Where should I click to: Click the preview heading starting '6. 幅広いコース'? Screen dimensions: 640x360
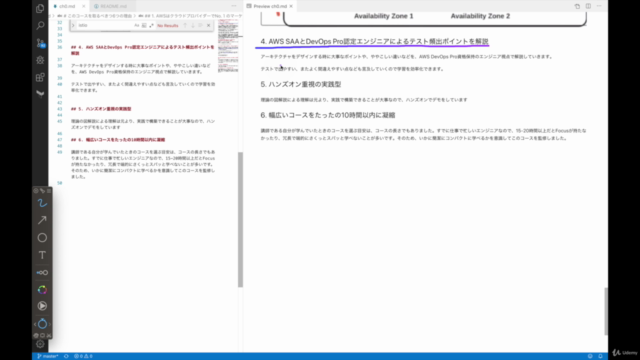point(328,116)
